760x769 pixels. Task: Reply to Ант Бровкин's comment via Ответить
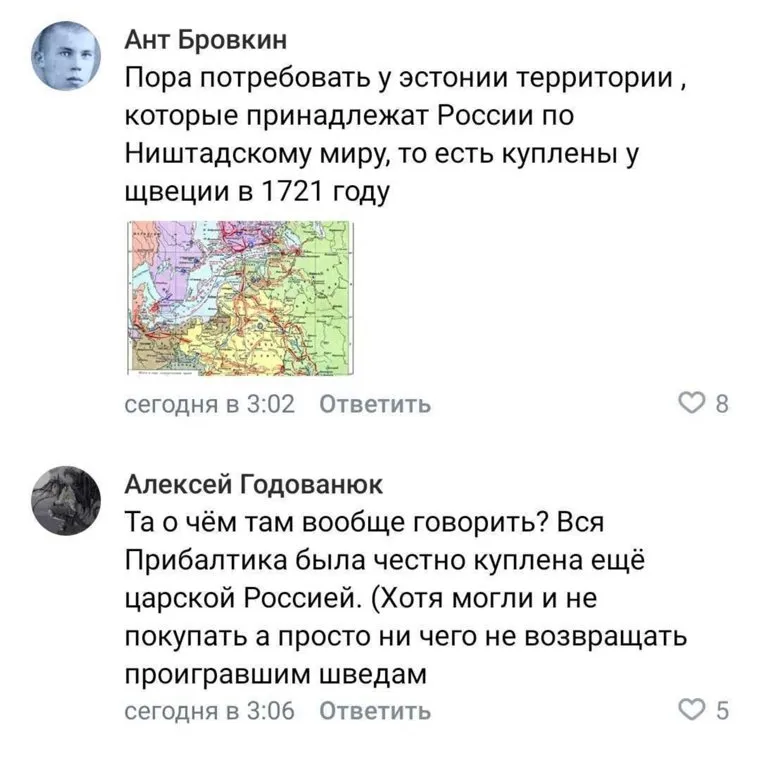click(x=375, y=404)
